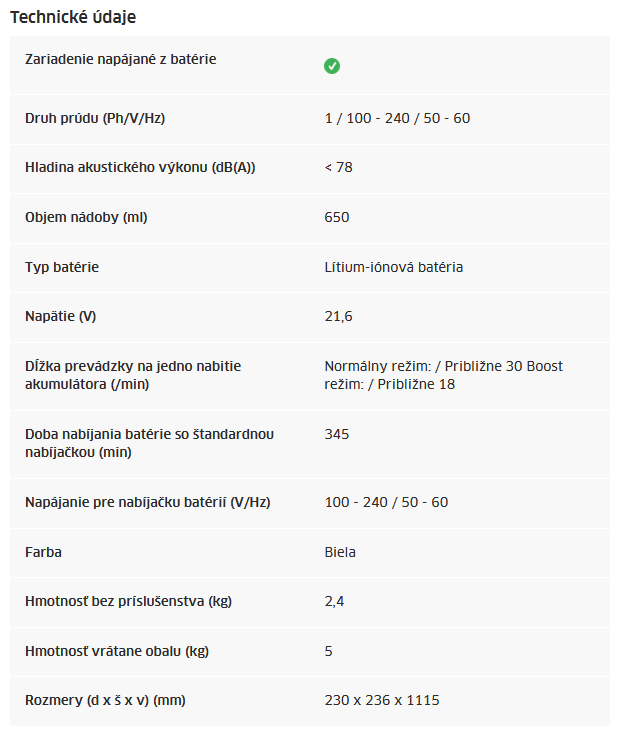The height and width of the screenshot is (742, 621).
Task: Click the Typ batérie label
Action: click(62, 267)
